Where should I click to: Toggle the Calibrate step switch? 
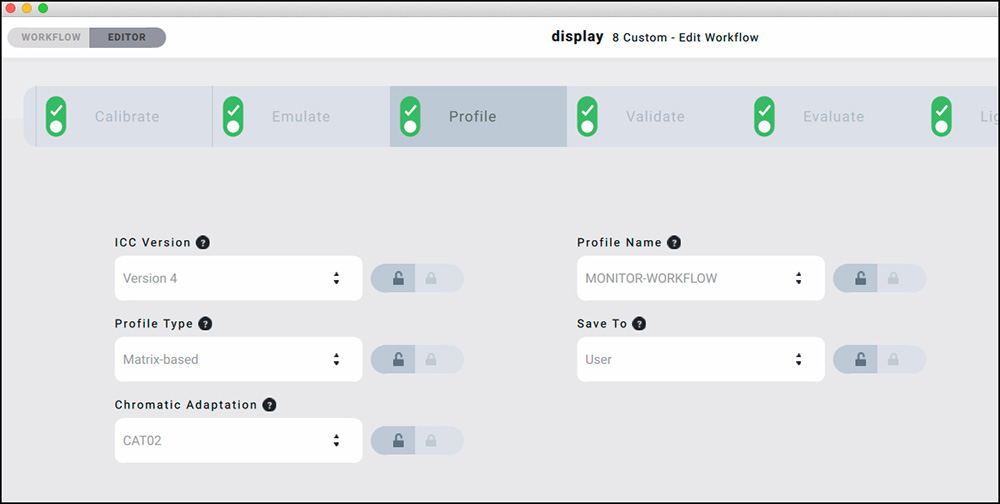(x=56, y=117)
